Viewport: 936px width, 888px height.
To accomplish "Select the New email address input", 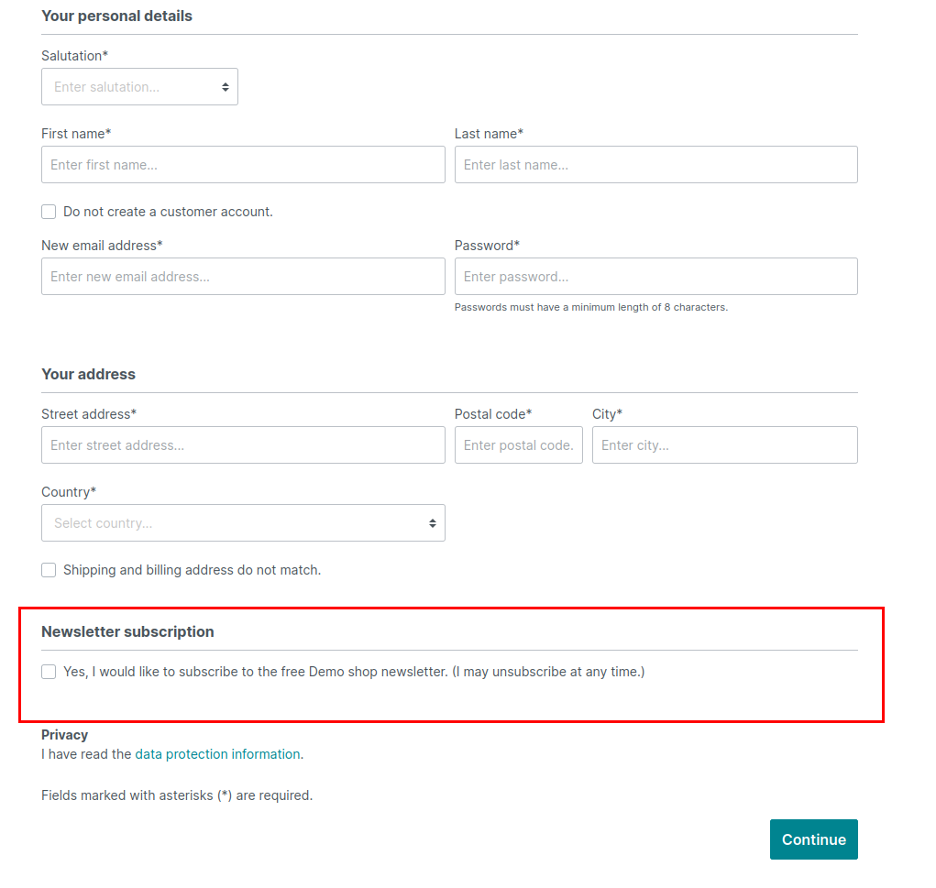I will click(x=243, y=277).
